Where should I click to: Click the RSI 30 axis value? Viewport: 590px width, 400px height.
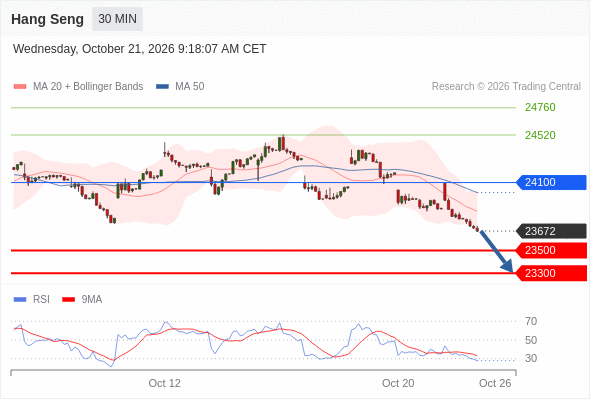click(x=531, y=358)
